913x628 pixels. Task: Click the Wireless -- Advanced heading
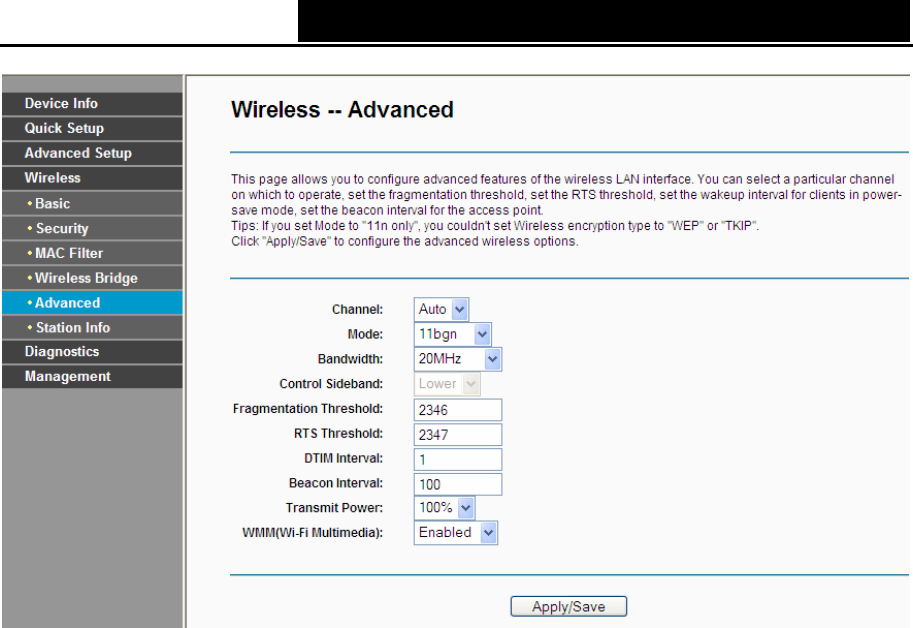click(x=342, y=110)
